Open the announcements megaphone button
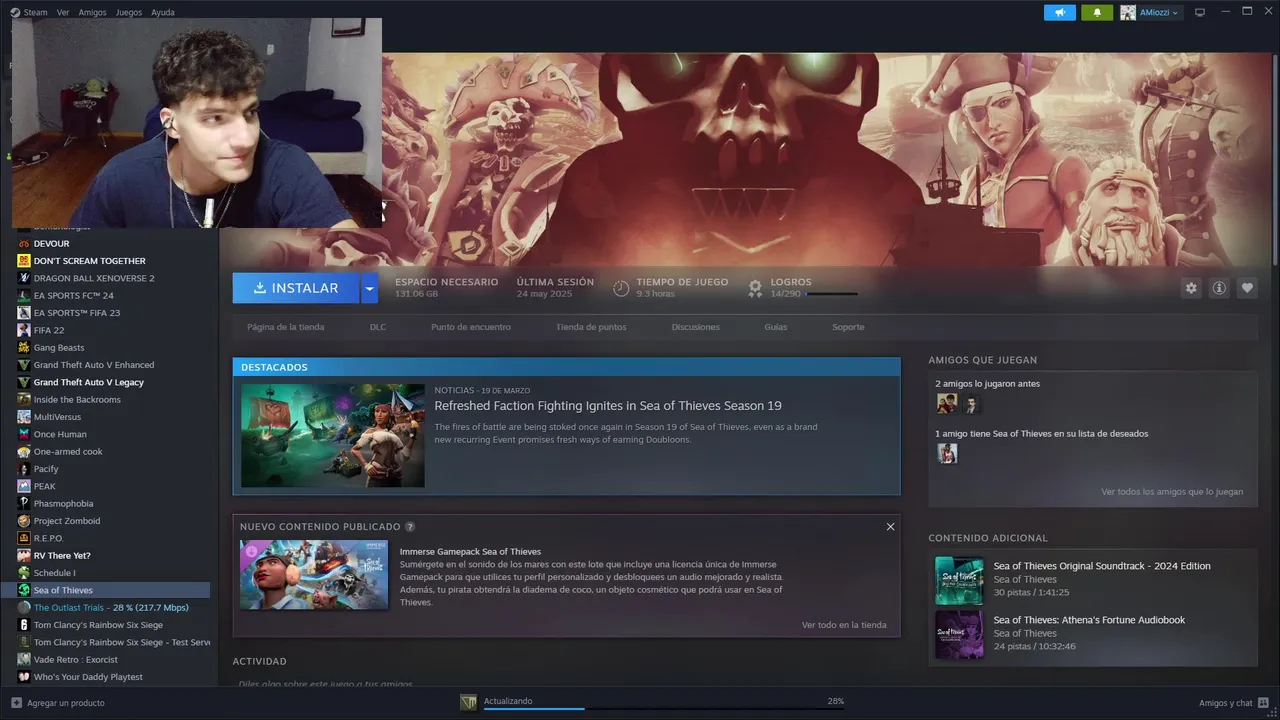Viewport: 1280px width, 720px height. pyautogui.click(x=1059, y=12)
